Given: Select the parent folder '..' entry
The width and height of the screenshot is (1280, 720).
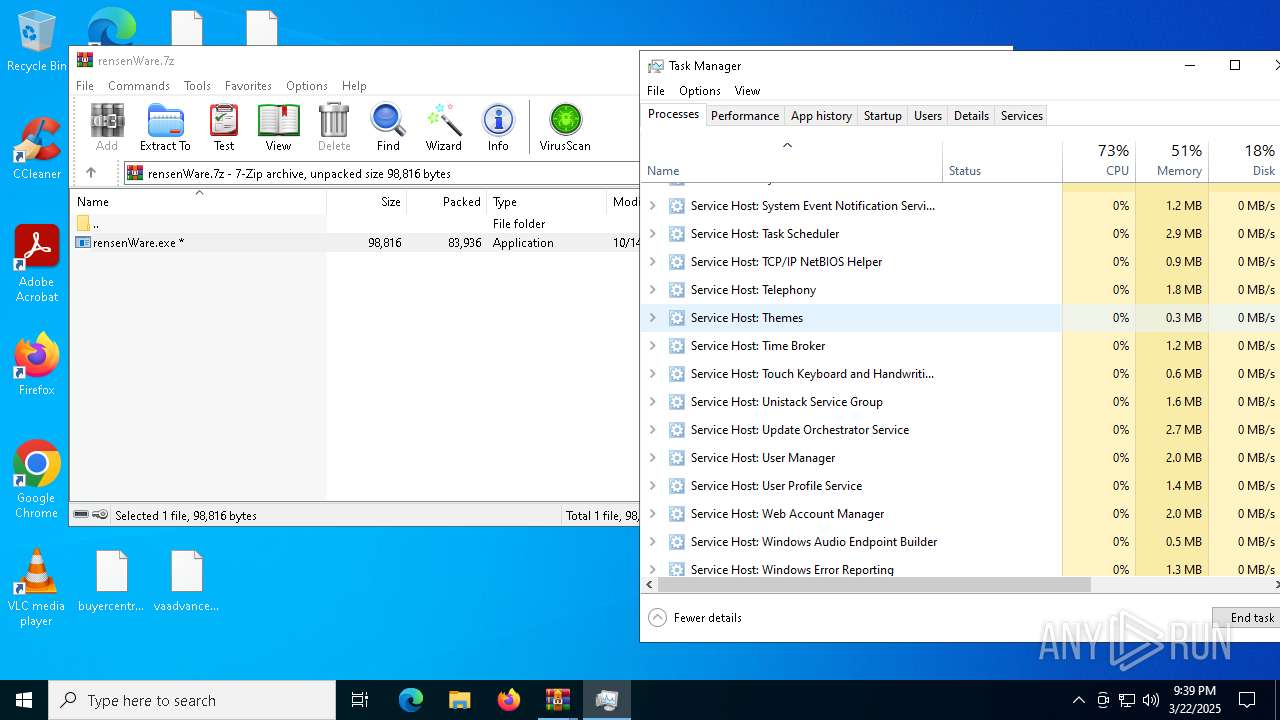Looking at the screenshot, I should [x=355, y=223].
